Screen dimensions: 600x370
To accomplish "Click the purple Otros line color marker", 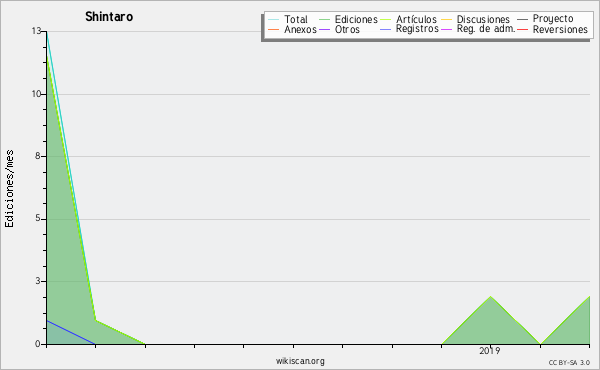I will point(324,29).
